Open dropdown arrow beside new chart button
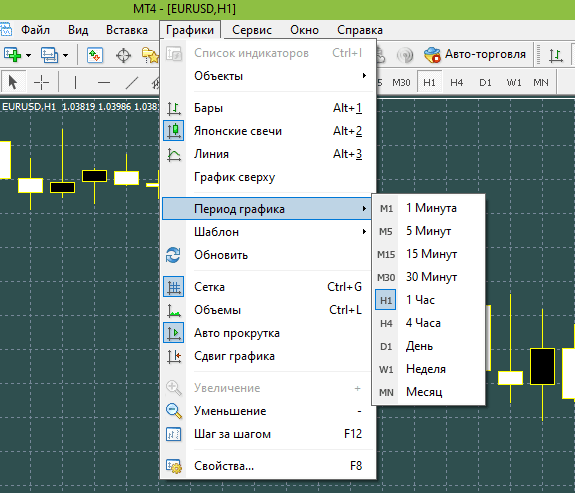575x493 pixels. click(28, 56)
